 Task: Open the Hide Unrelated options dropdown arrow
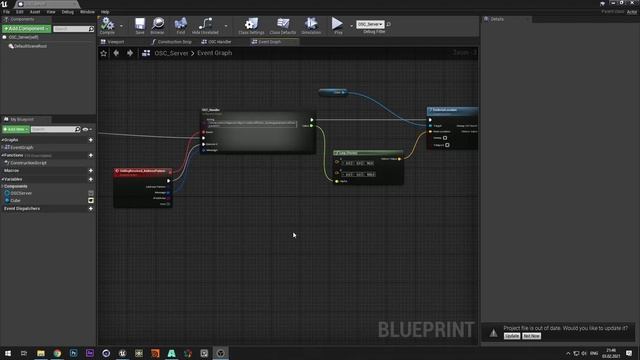pos(226,26)
